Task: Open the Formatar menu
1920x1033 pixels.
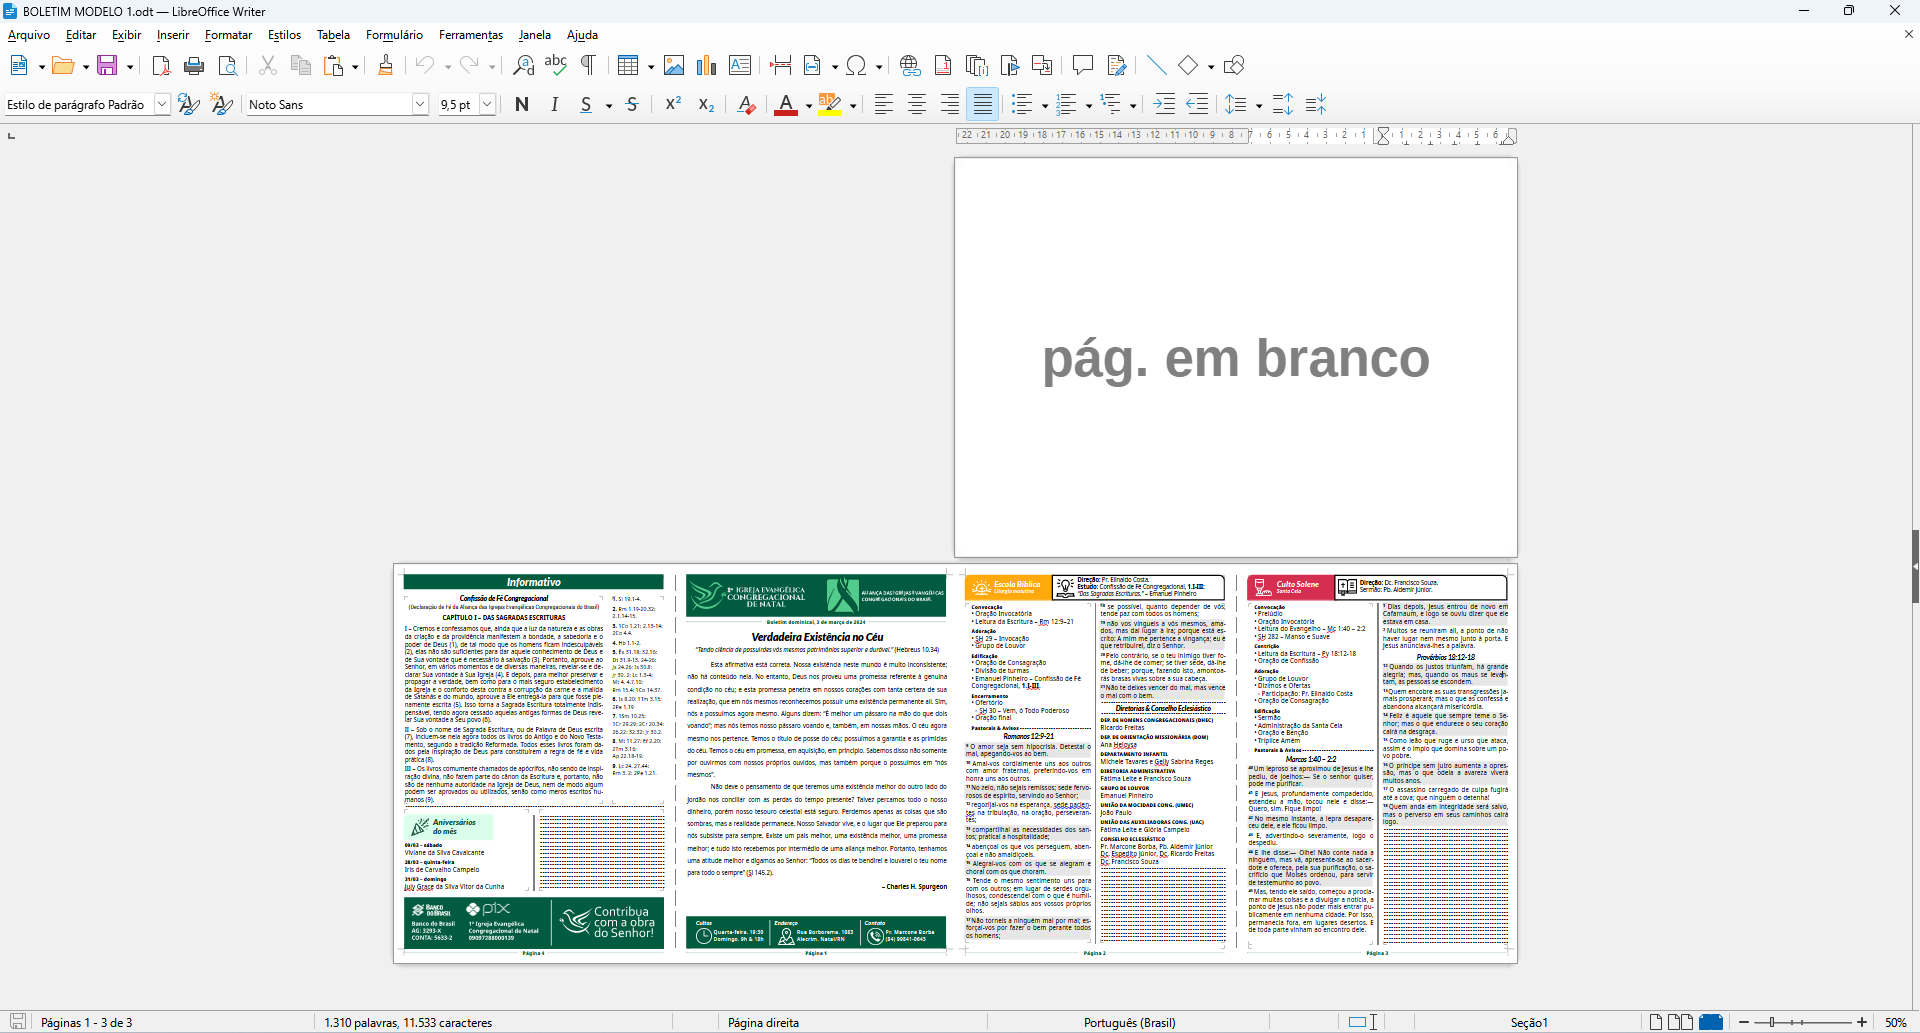Action: [x=229, y=35]
